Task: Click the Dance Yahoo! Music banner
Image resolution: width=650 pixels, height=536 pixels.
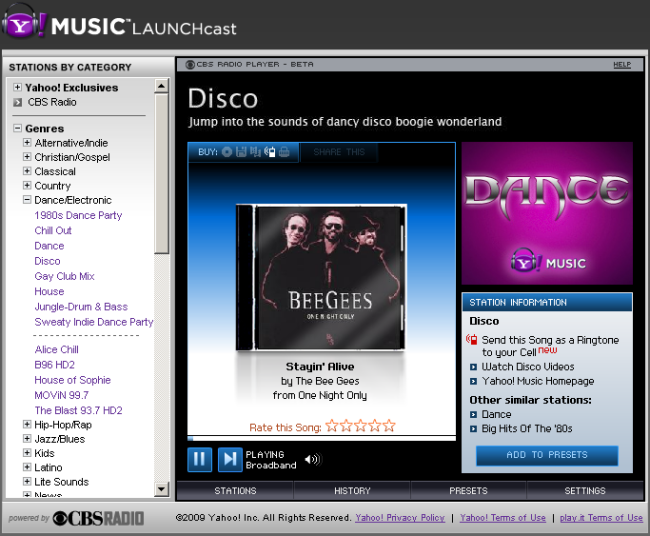Action: (547, 213)
